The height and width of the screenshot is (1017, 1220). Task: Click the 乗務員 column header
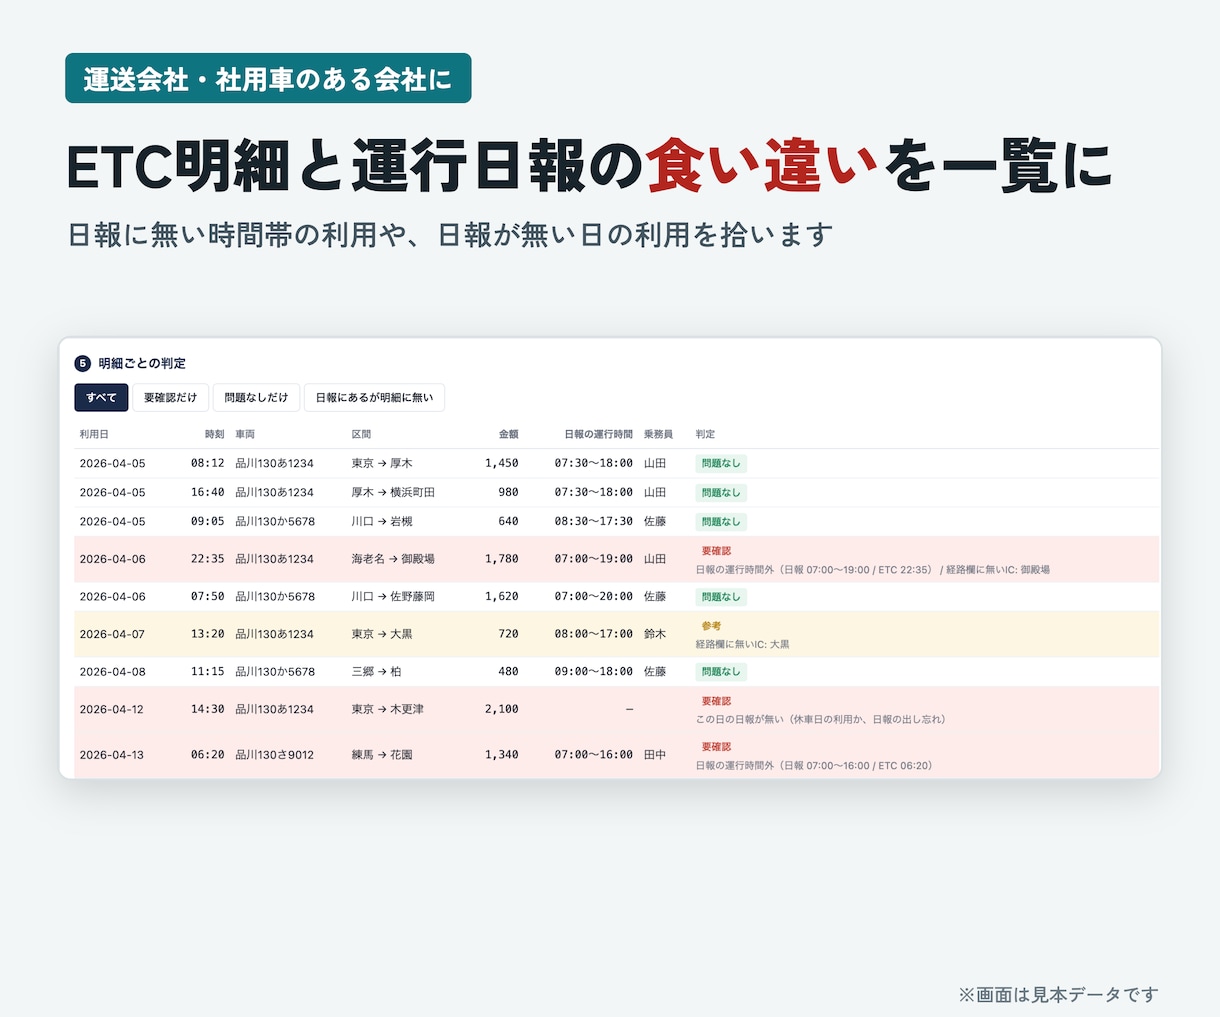point(658,434)
